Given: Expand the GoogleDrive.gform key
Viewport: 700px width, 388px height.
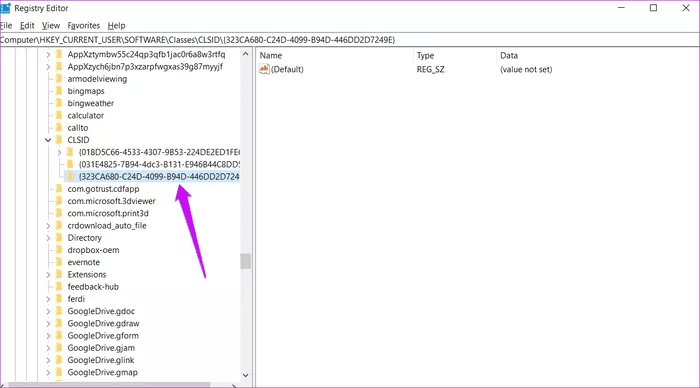Looking at the screenshot, I should click(48, 336).
